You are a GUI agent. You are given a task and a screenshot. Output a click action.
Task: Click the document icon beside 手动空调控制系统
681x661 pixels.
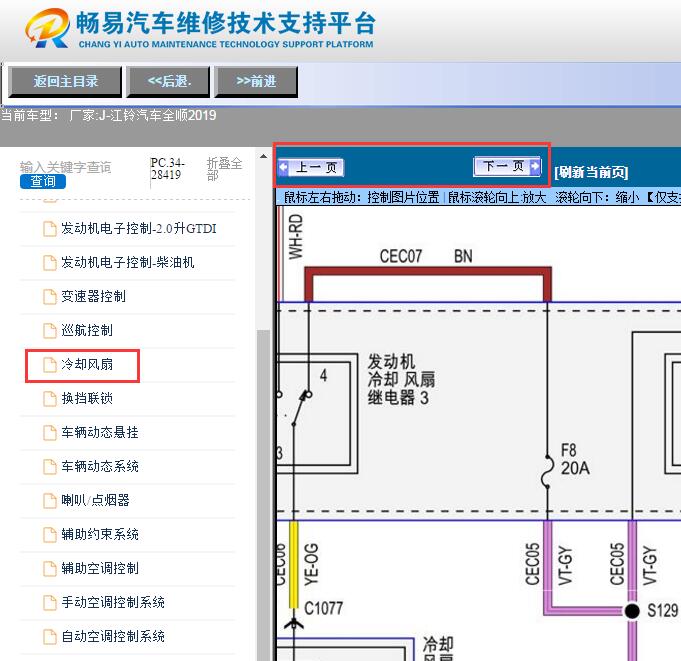pos(50,602)
